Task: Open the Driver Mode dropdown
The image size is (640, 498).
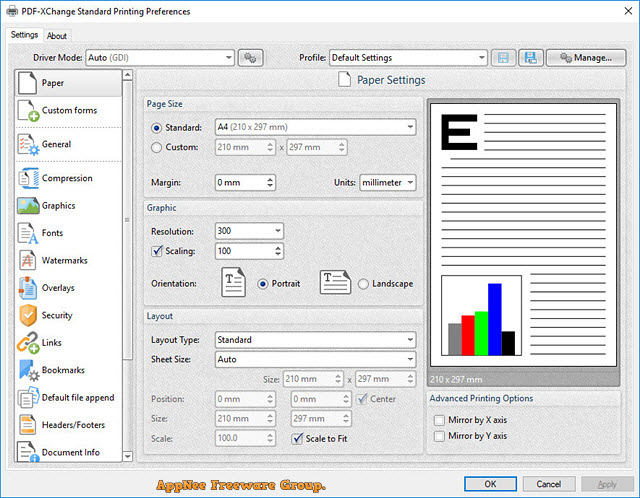Action: pyautogui.click(x=160, y=58)
